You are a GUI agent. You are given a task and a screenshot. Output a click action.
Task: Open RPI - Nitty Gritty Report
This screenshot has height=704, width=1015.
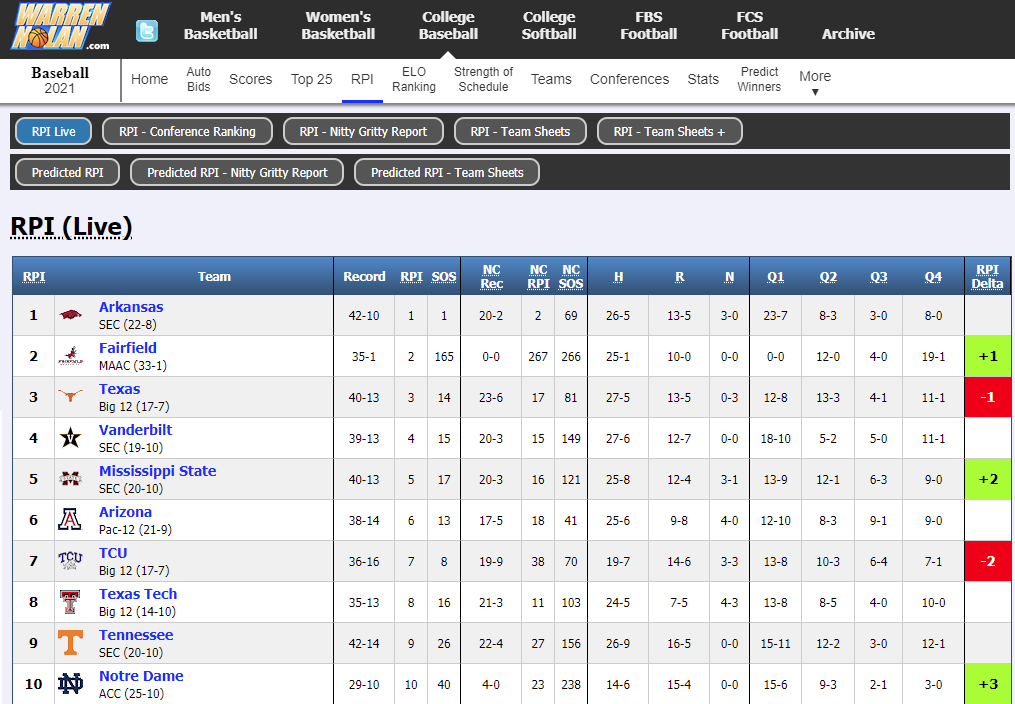click(x=363, y=131)
